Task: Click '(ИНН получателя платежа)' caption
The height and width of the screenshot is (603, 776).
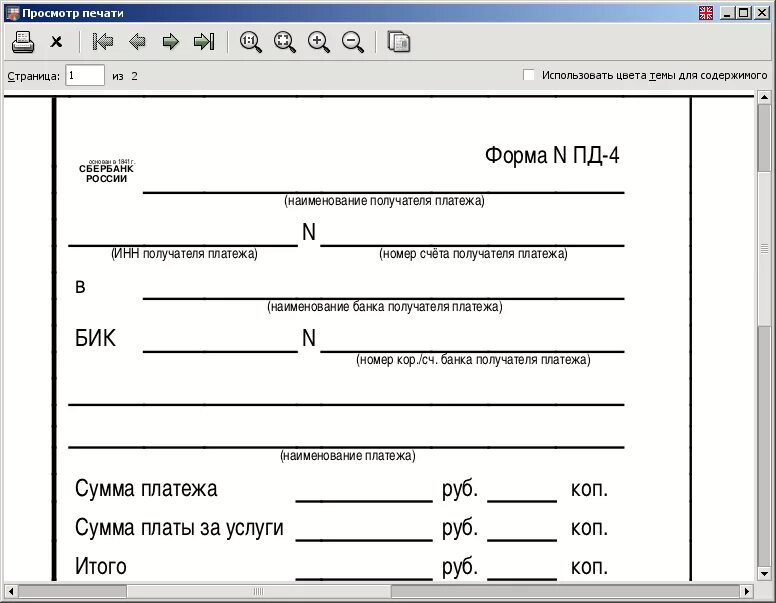Action: (x=184, y=253)
